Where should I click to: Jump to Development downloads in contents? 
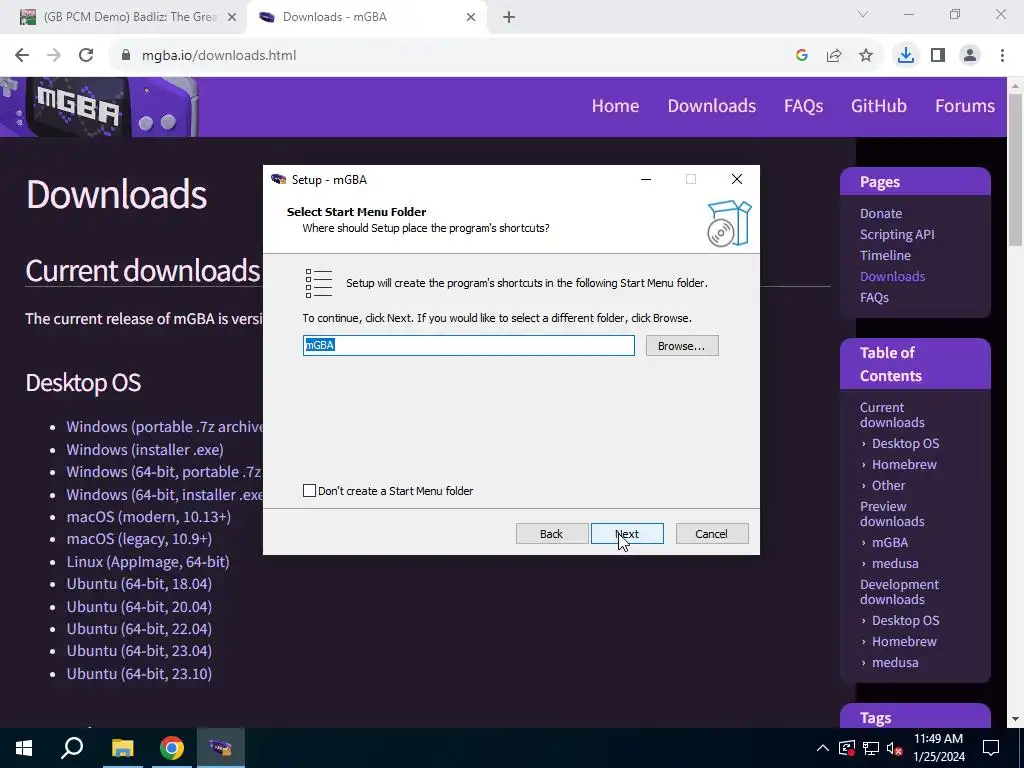[x=899, y=592]
